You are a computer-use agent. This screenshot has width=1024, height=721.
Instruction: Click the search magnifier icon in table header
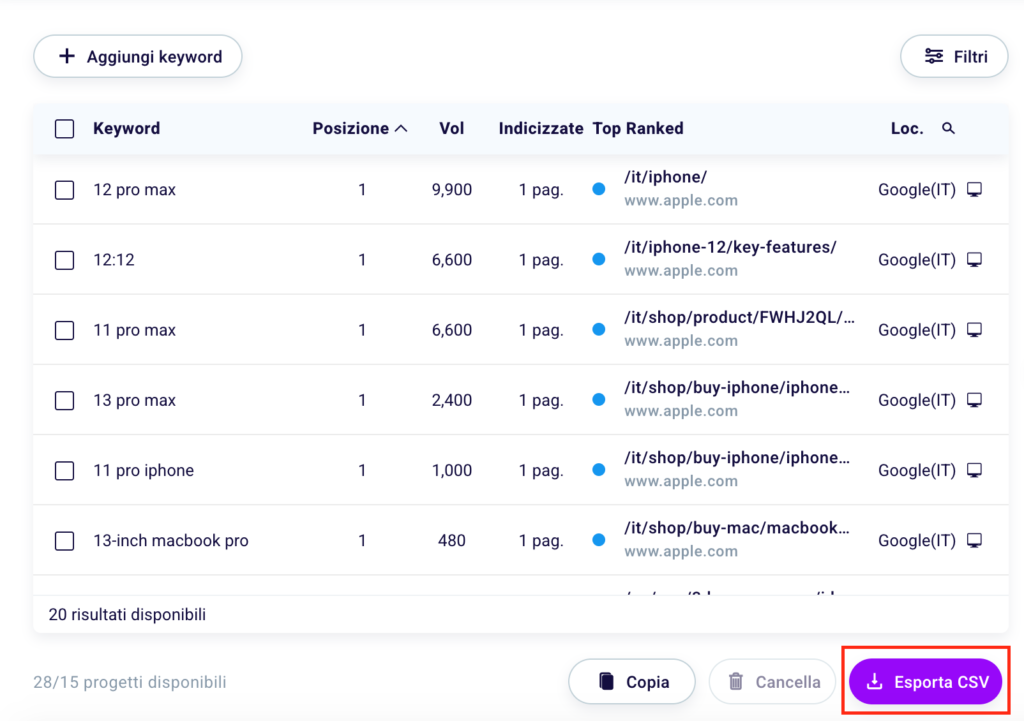[x=948, y=128]
